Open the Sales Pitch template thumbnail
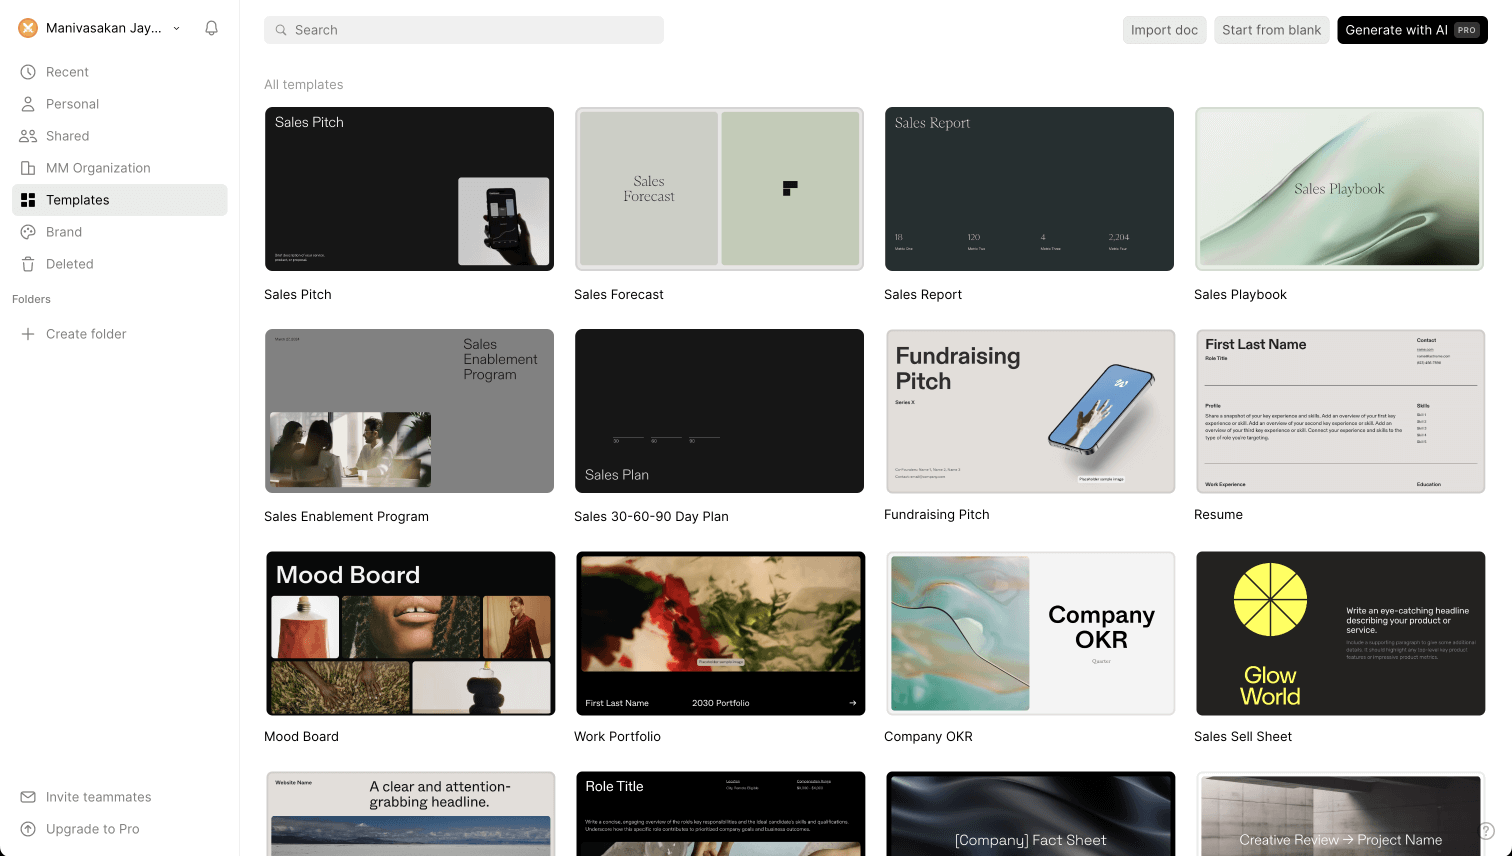Viewport: 1512px width, 856px height. pos(409,189)
